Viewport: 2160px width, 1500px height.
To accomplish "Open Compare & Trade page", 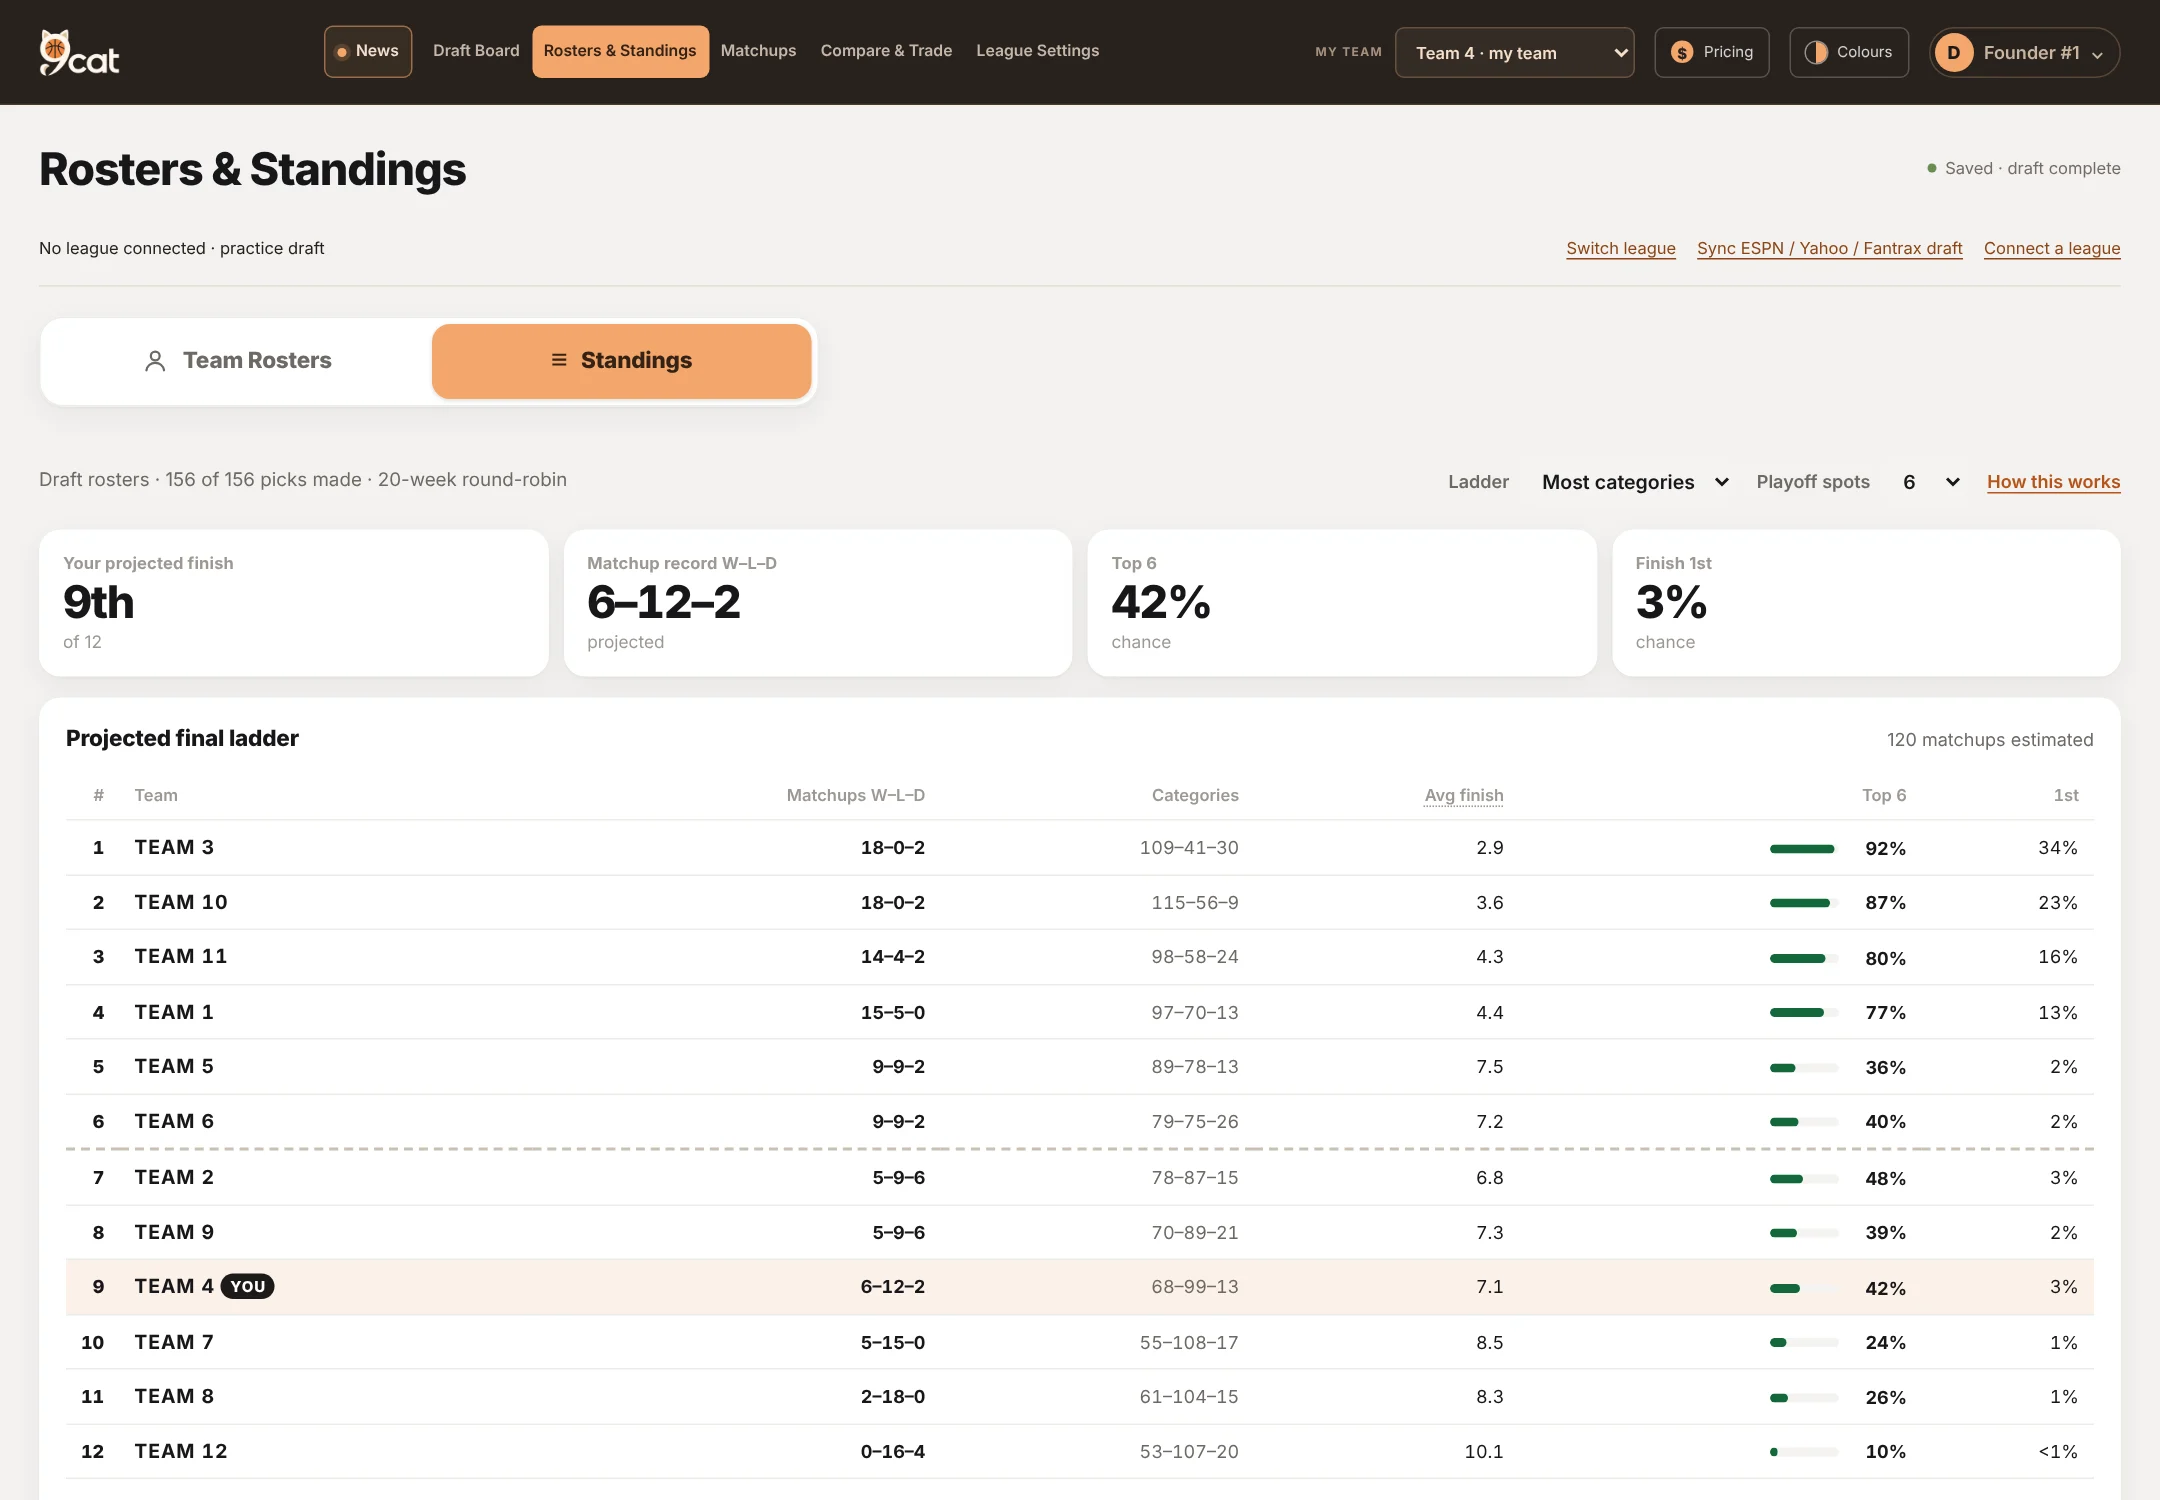I will click(x=886, y=51).
